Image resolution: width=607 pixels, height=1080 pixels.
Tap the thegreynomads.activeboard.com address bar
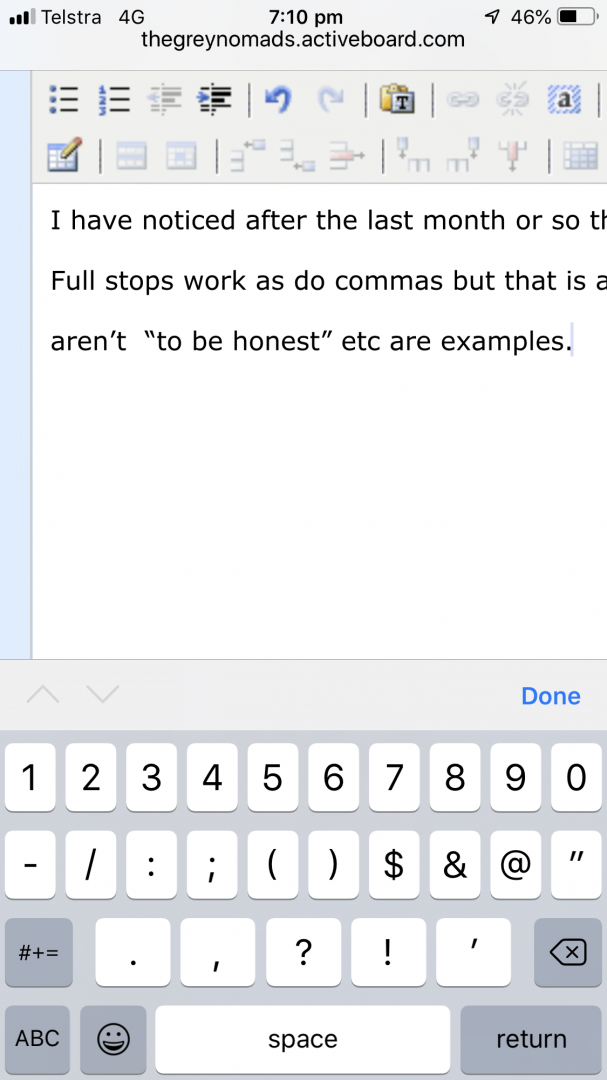pos(303,40)
